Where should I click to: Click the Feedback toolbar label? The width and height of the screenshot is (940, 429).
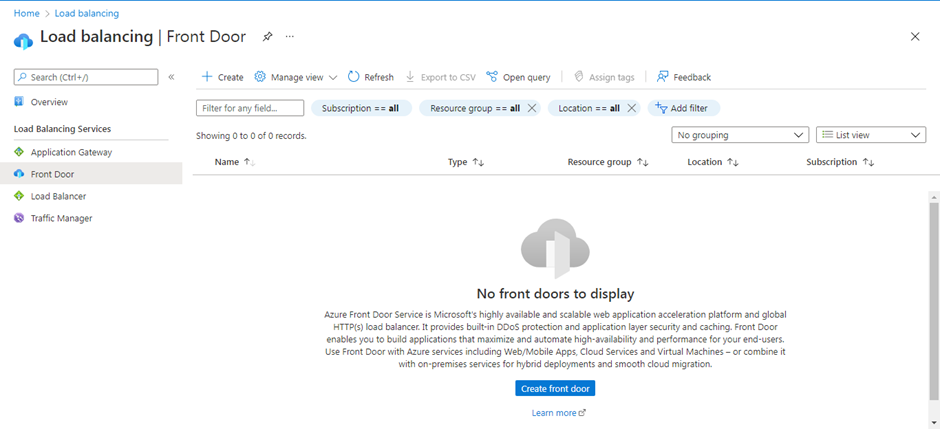click(x=692, y=77)
